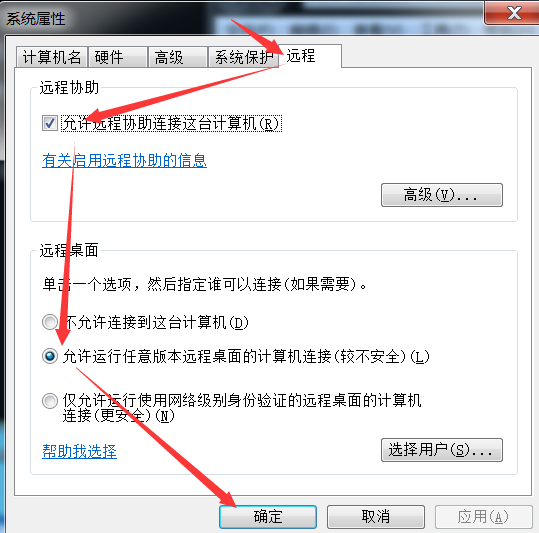This screenshot has height=533, width=539.
Task: Open the 帮助我选择 link
Action: tap(79, 451)
